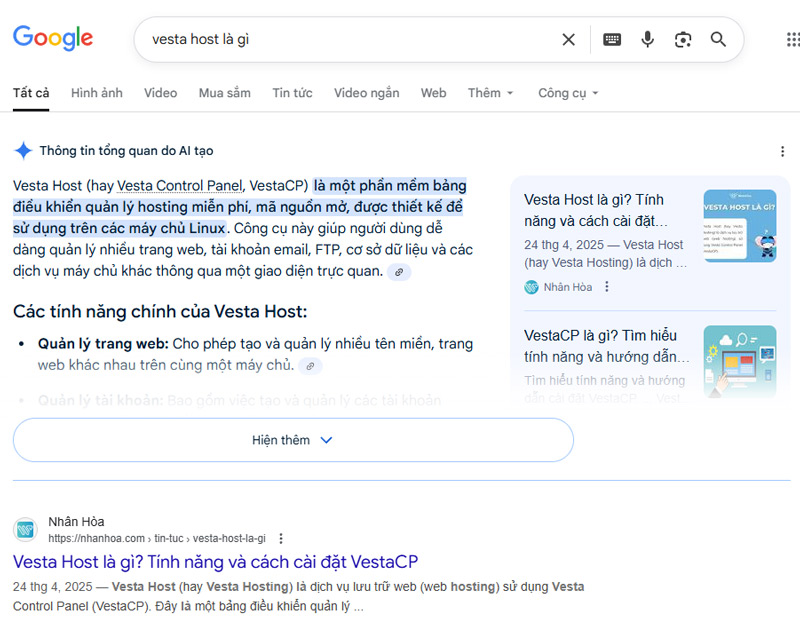Screen dimensions: 800x618
Task: Switch to the Hình ảnh tab
Action: point(96,92)
